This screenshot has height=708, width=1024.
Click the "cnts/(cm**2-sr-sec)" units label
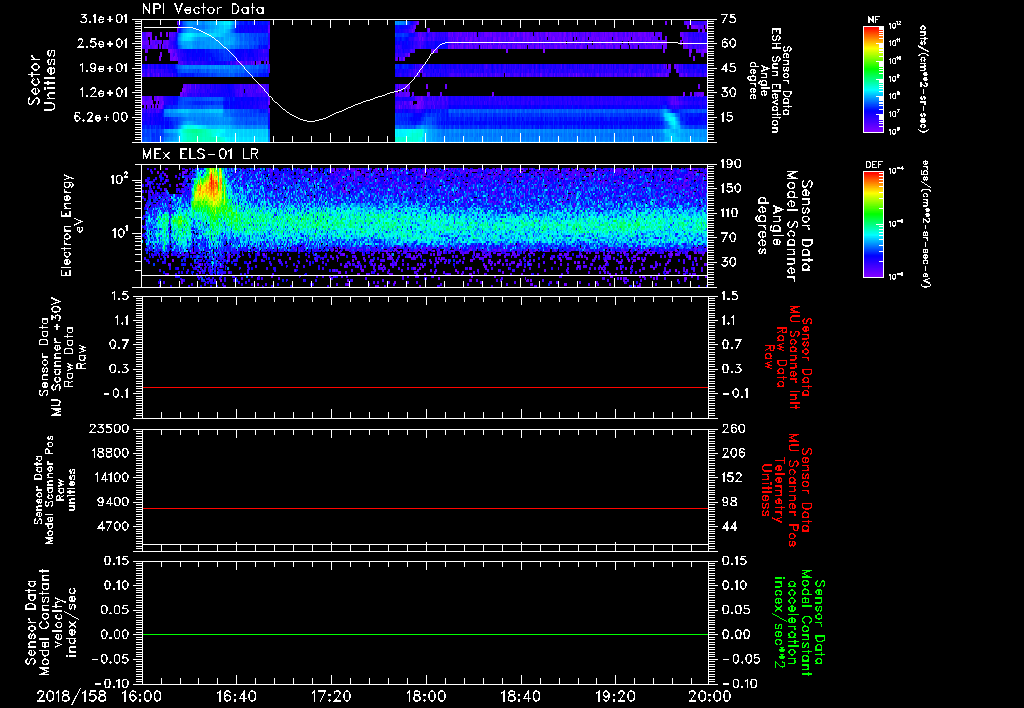click(923, 78)
